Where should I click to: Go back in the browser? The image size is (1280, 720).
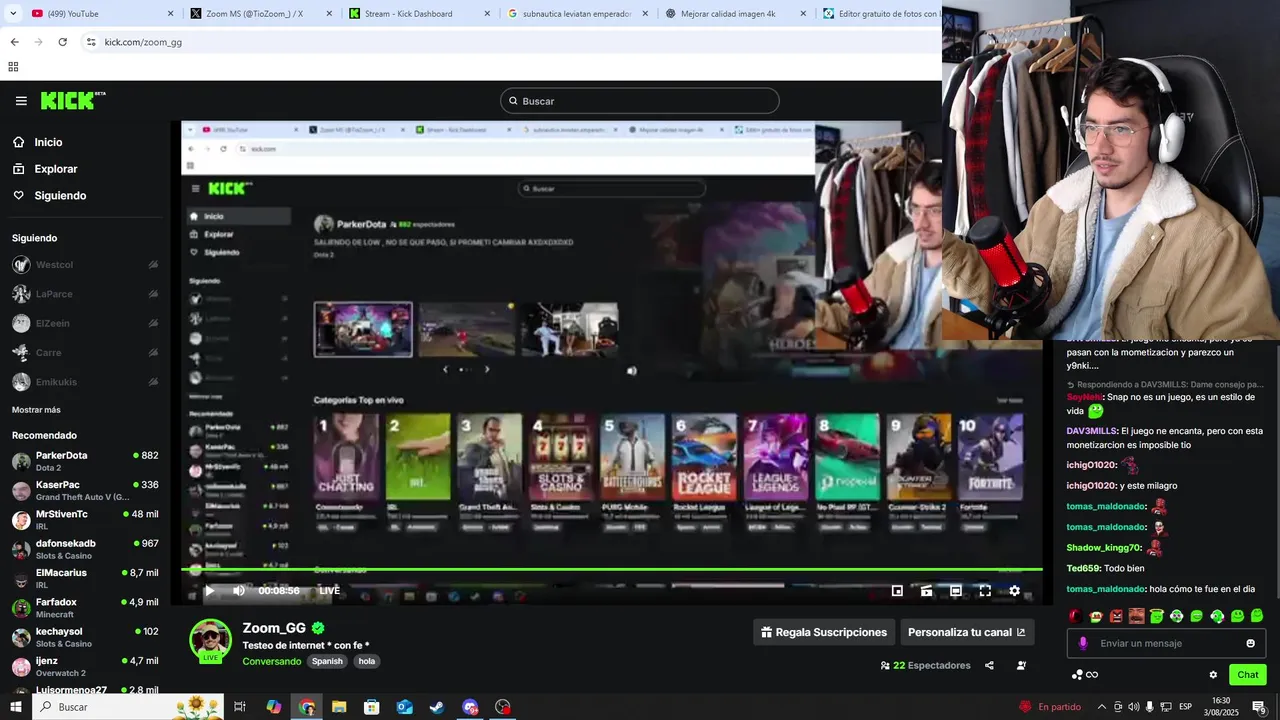(14, 42)
